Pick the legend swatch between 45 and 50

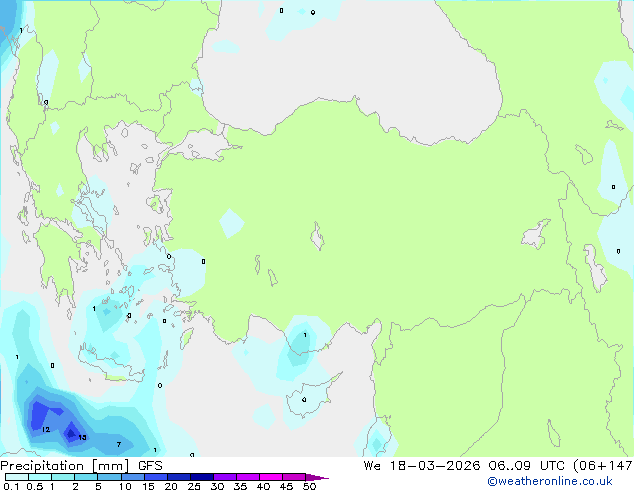(294, 477)
